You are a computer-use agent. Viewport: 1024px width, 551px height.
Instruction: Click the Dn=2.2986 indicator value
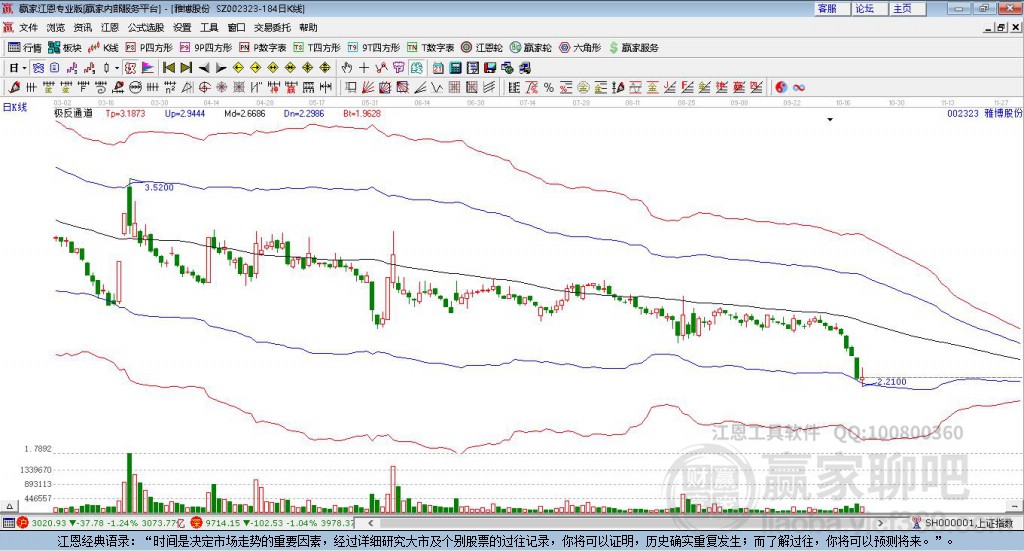coord(304,114)
